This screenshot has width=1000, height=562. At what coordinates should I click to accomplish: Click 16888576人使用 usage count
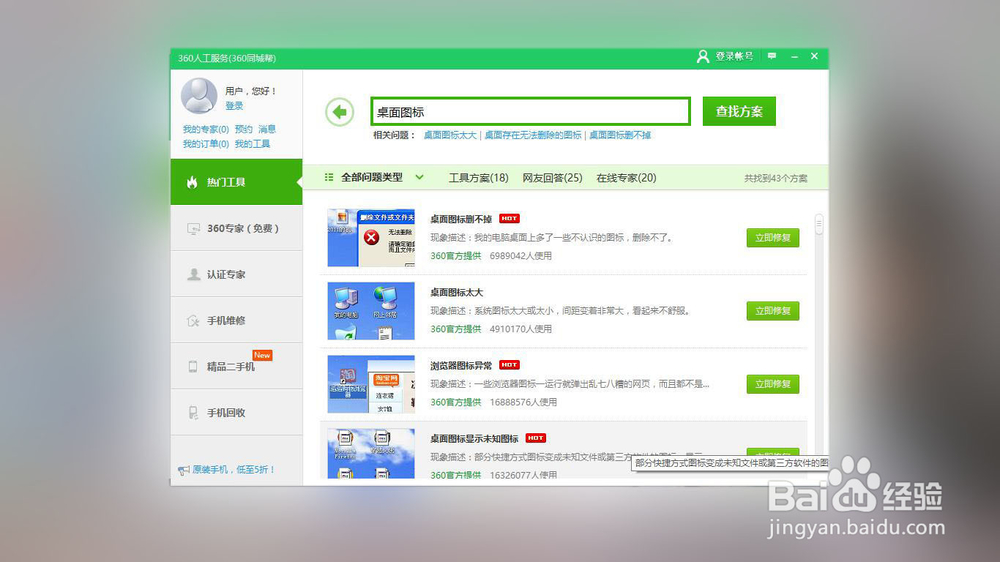coord(523,403)
